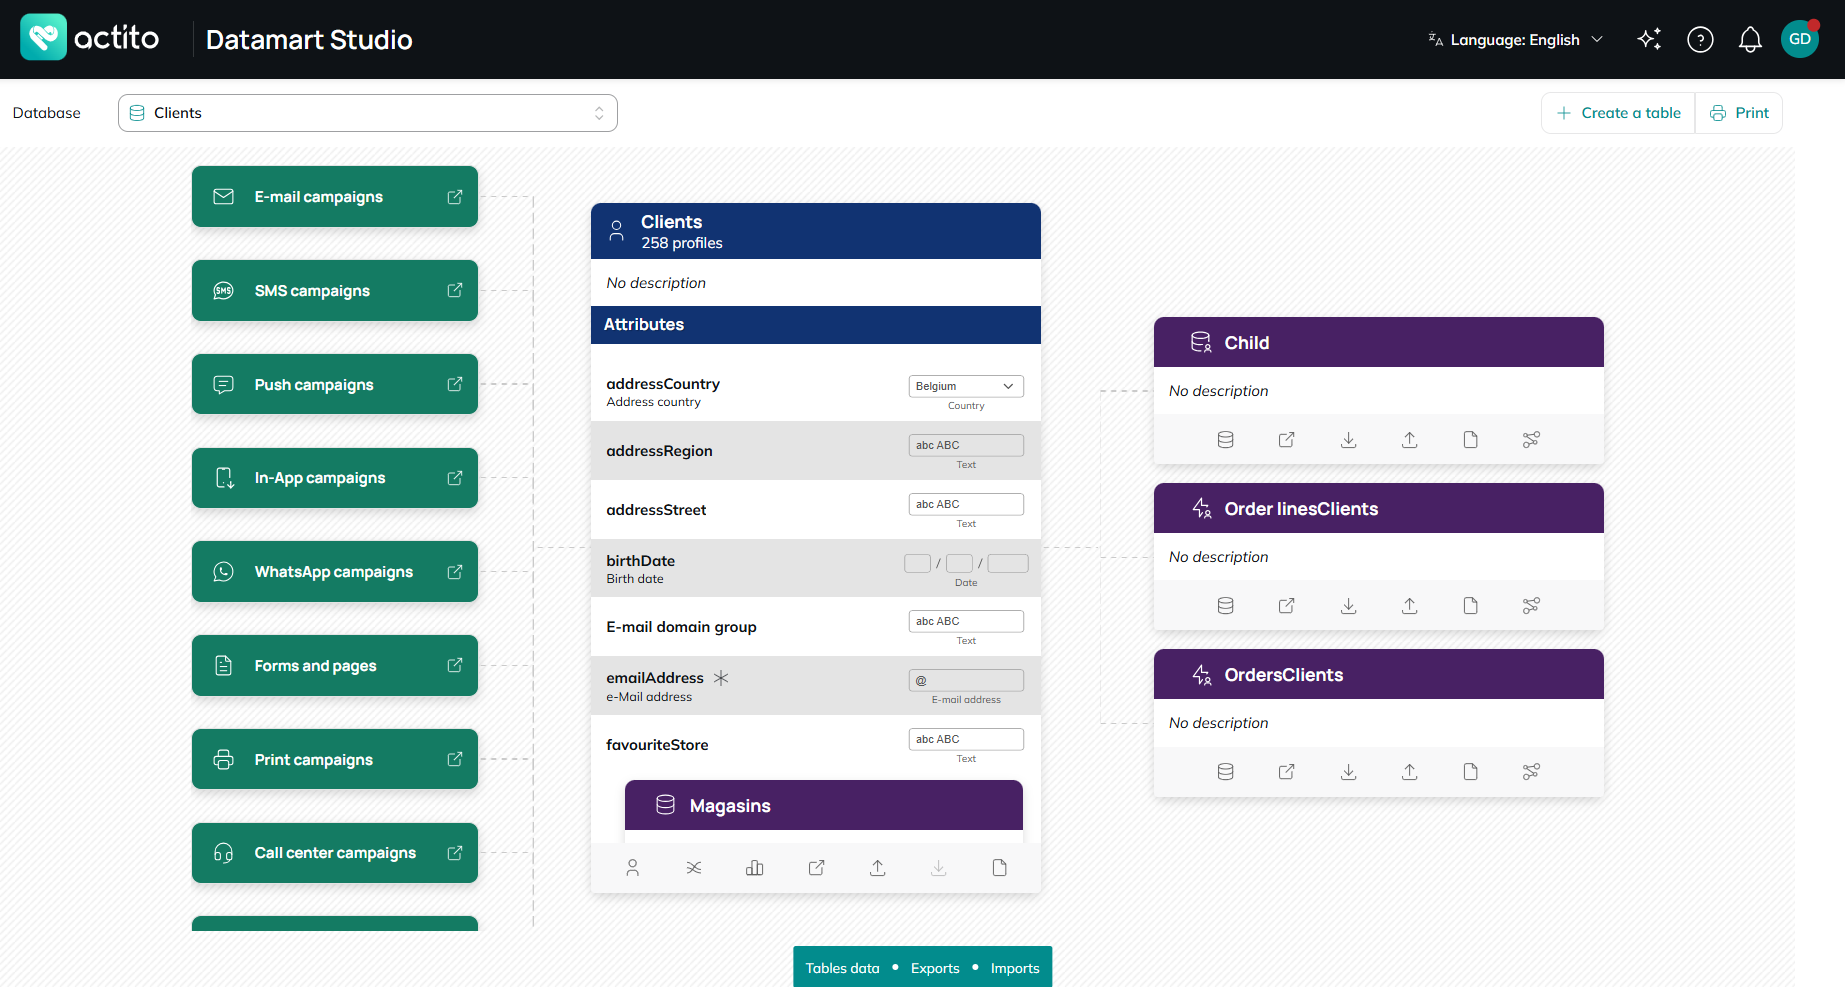The image size is (1845, 987).
Task: Open the GD user avatar menu
Action: pyautogui.click(x=1800, y=39)
